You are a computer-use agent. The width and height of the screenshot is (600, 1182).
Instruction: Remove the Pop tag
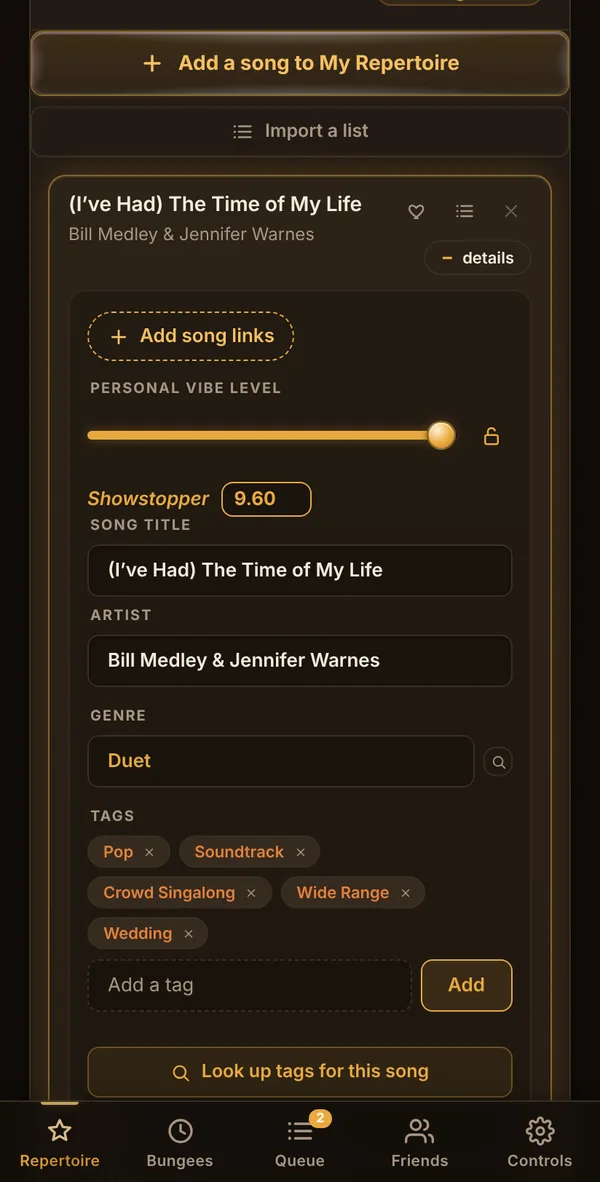click(x=149, y=853)
